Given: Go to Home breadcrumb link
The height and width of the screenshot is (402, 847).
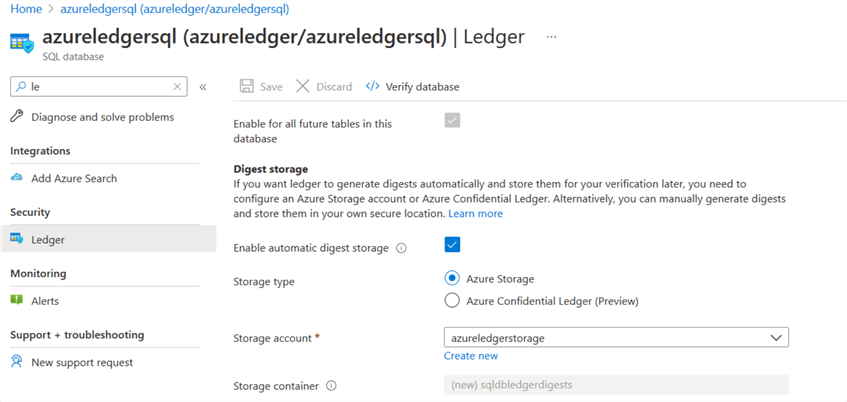Looking at the screenshot, I should coord(26,9).
